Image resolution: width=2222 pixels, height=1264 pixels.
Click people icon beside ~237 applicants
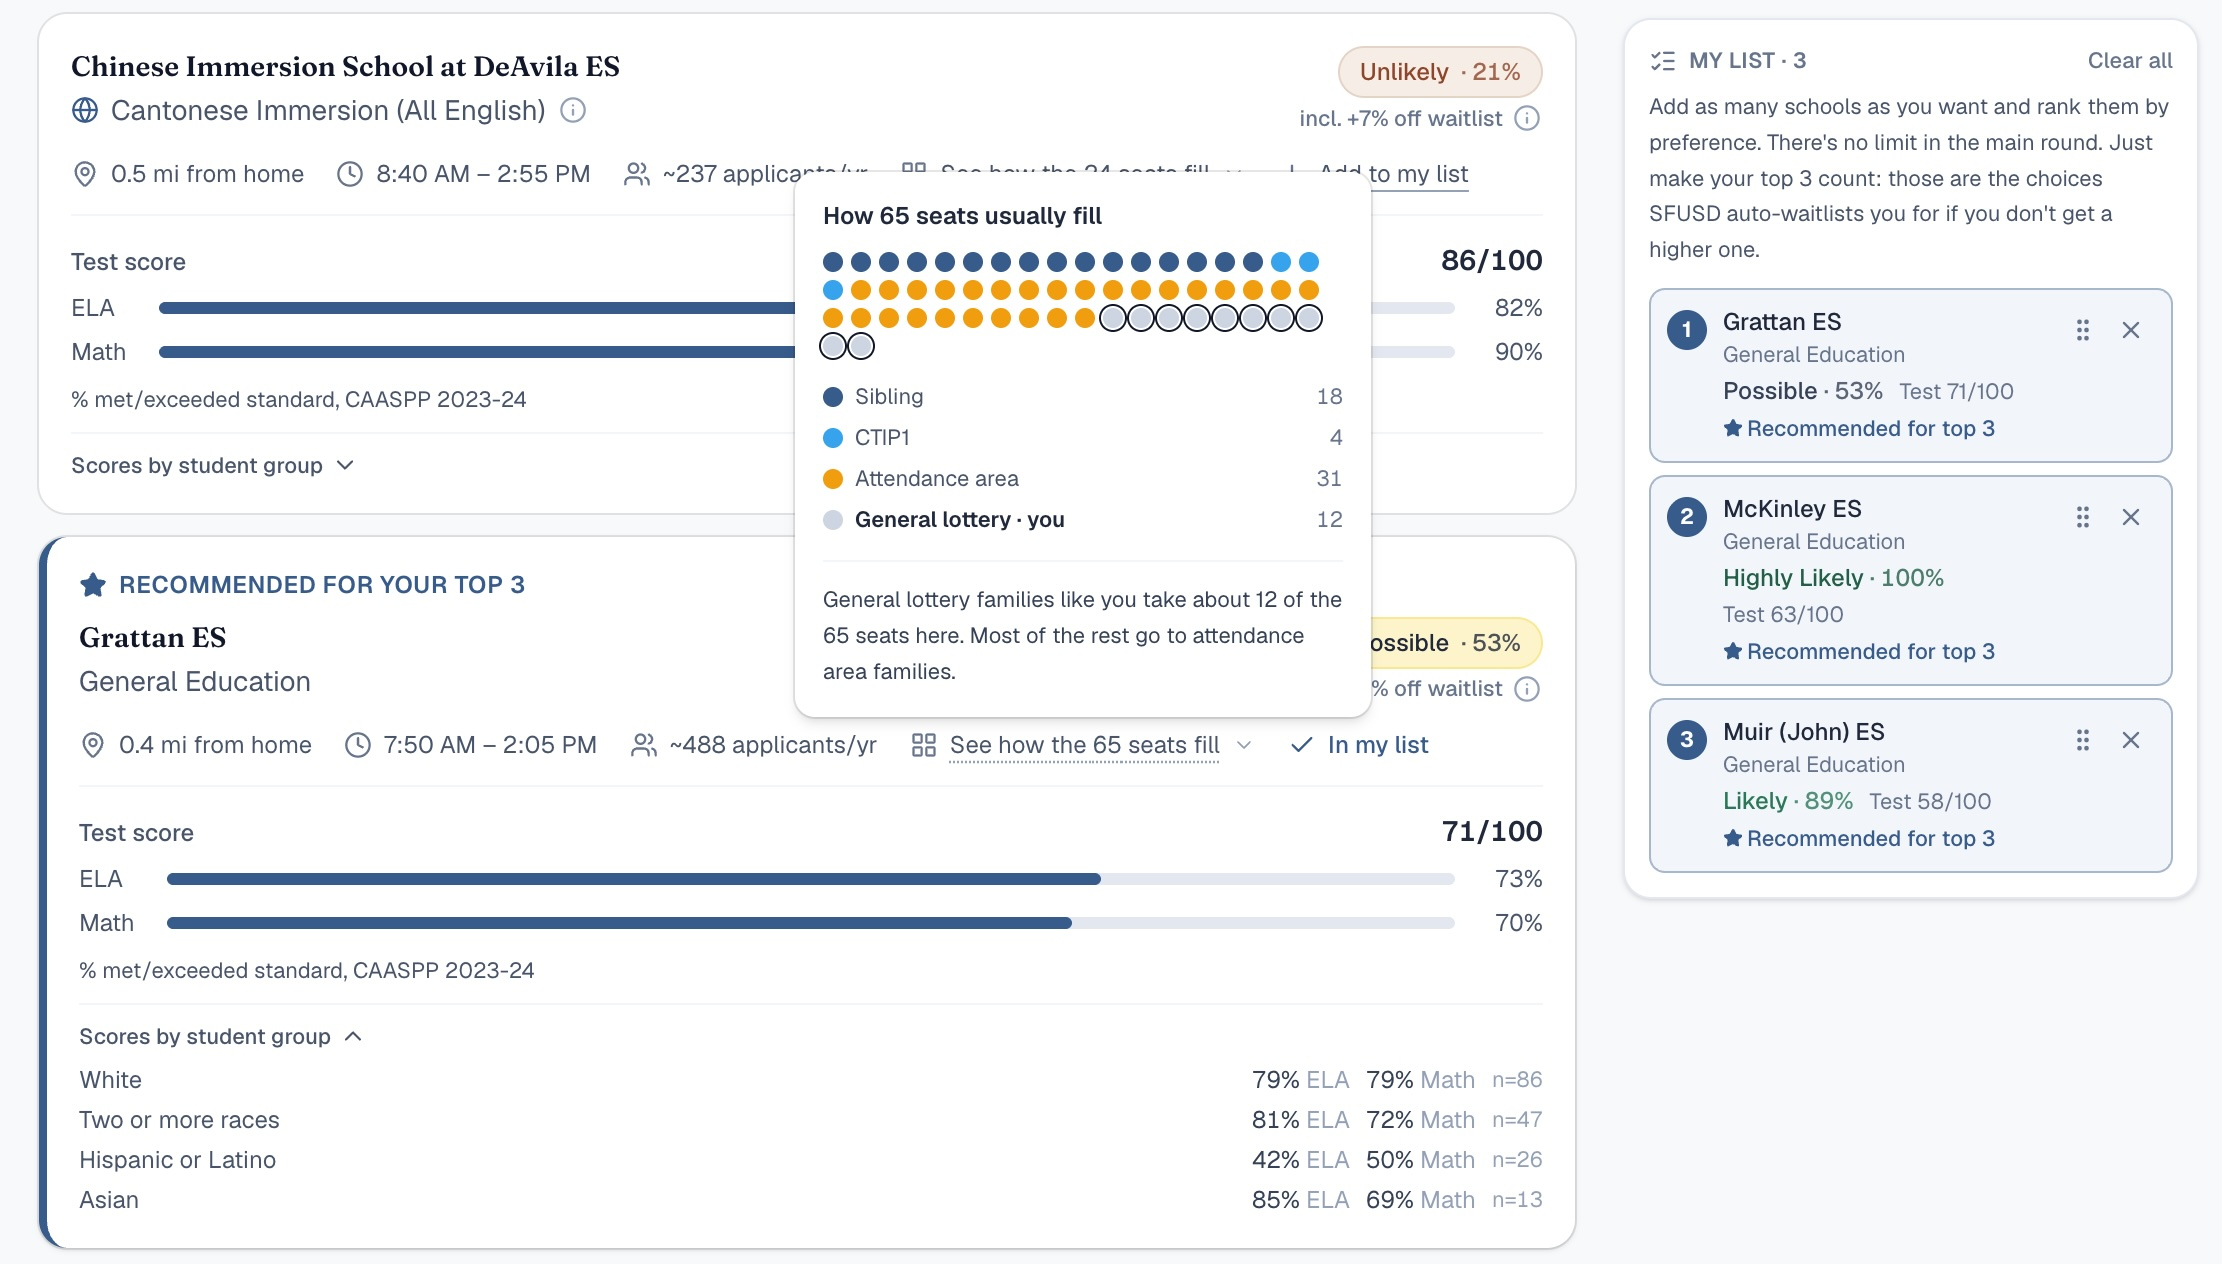(x=636, y=174)
